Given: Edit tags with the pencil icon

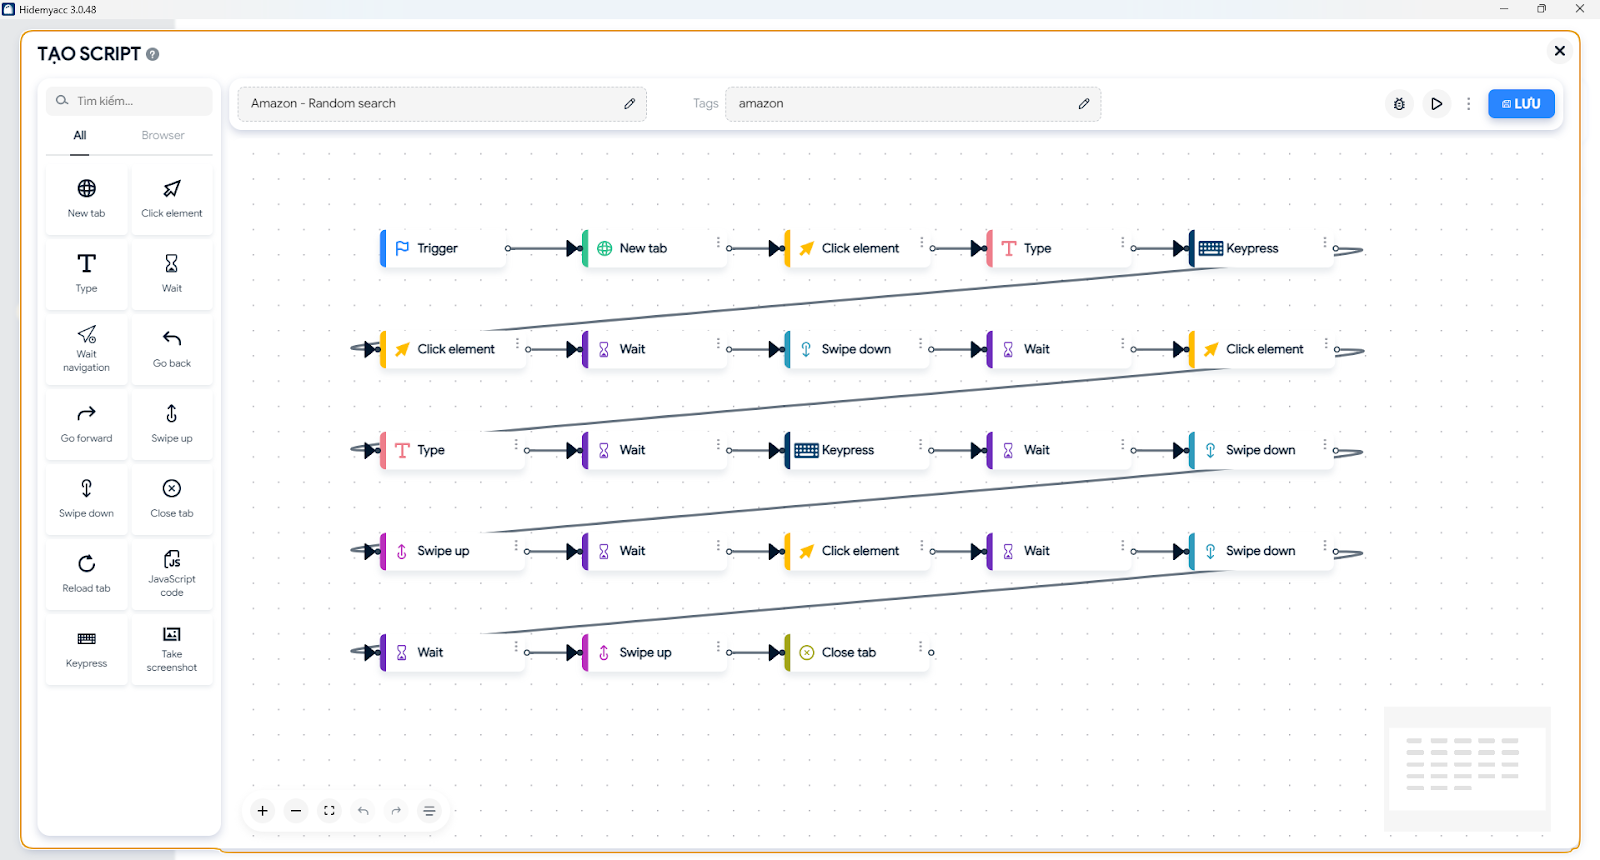Looking at the screenshot, I should pyautogui.click(x=1083, y=104).
